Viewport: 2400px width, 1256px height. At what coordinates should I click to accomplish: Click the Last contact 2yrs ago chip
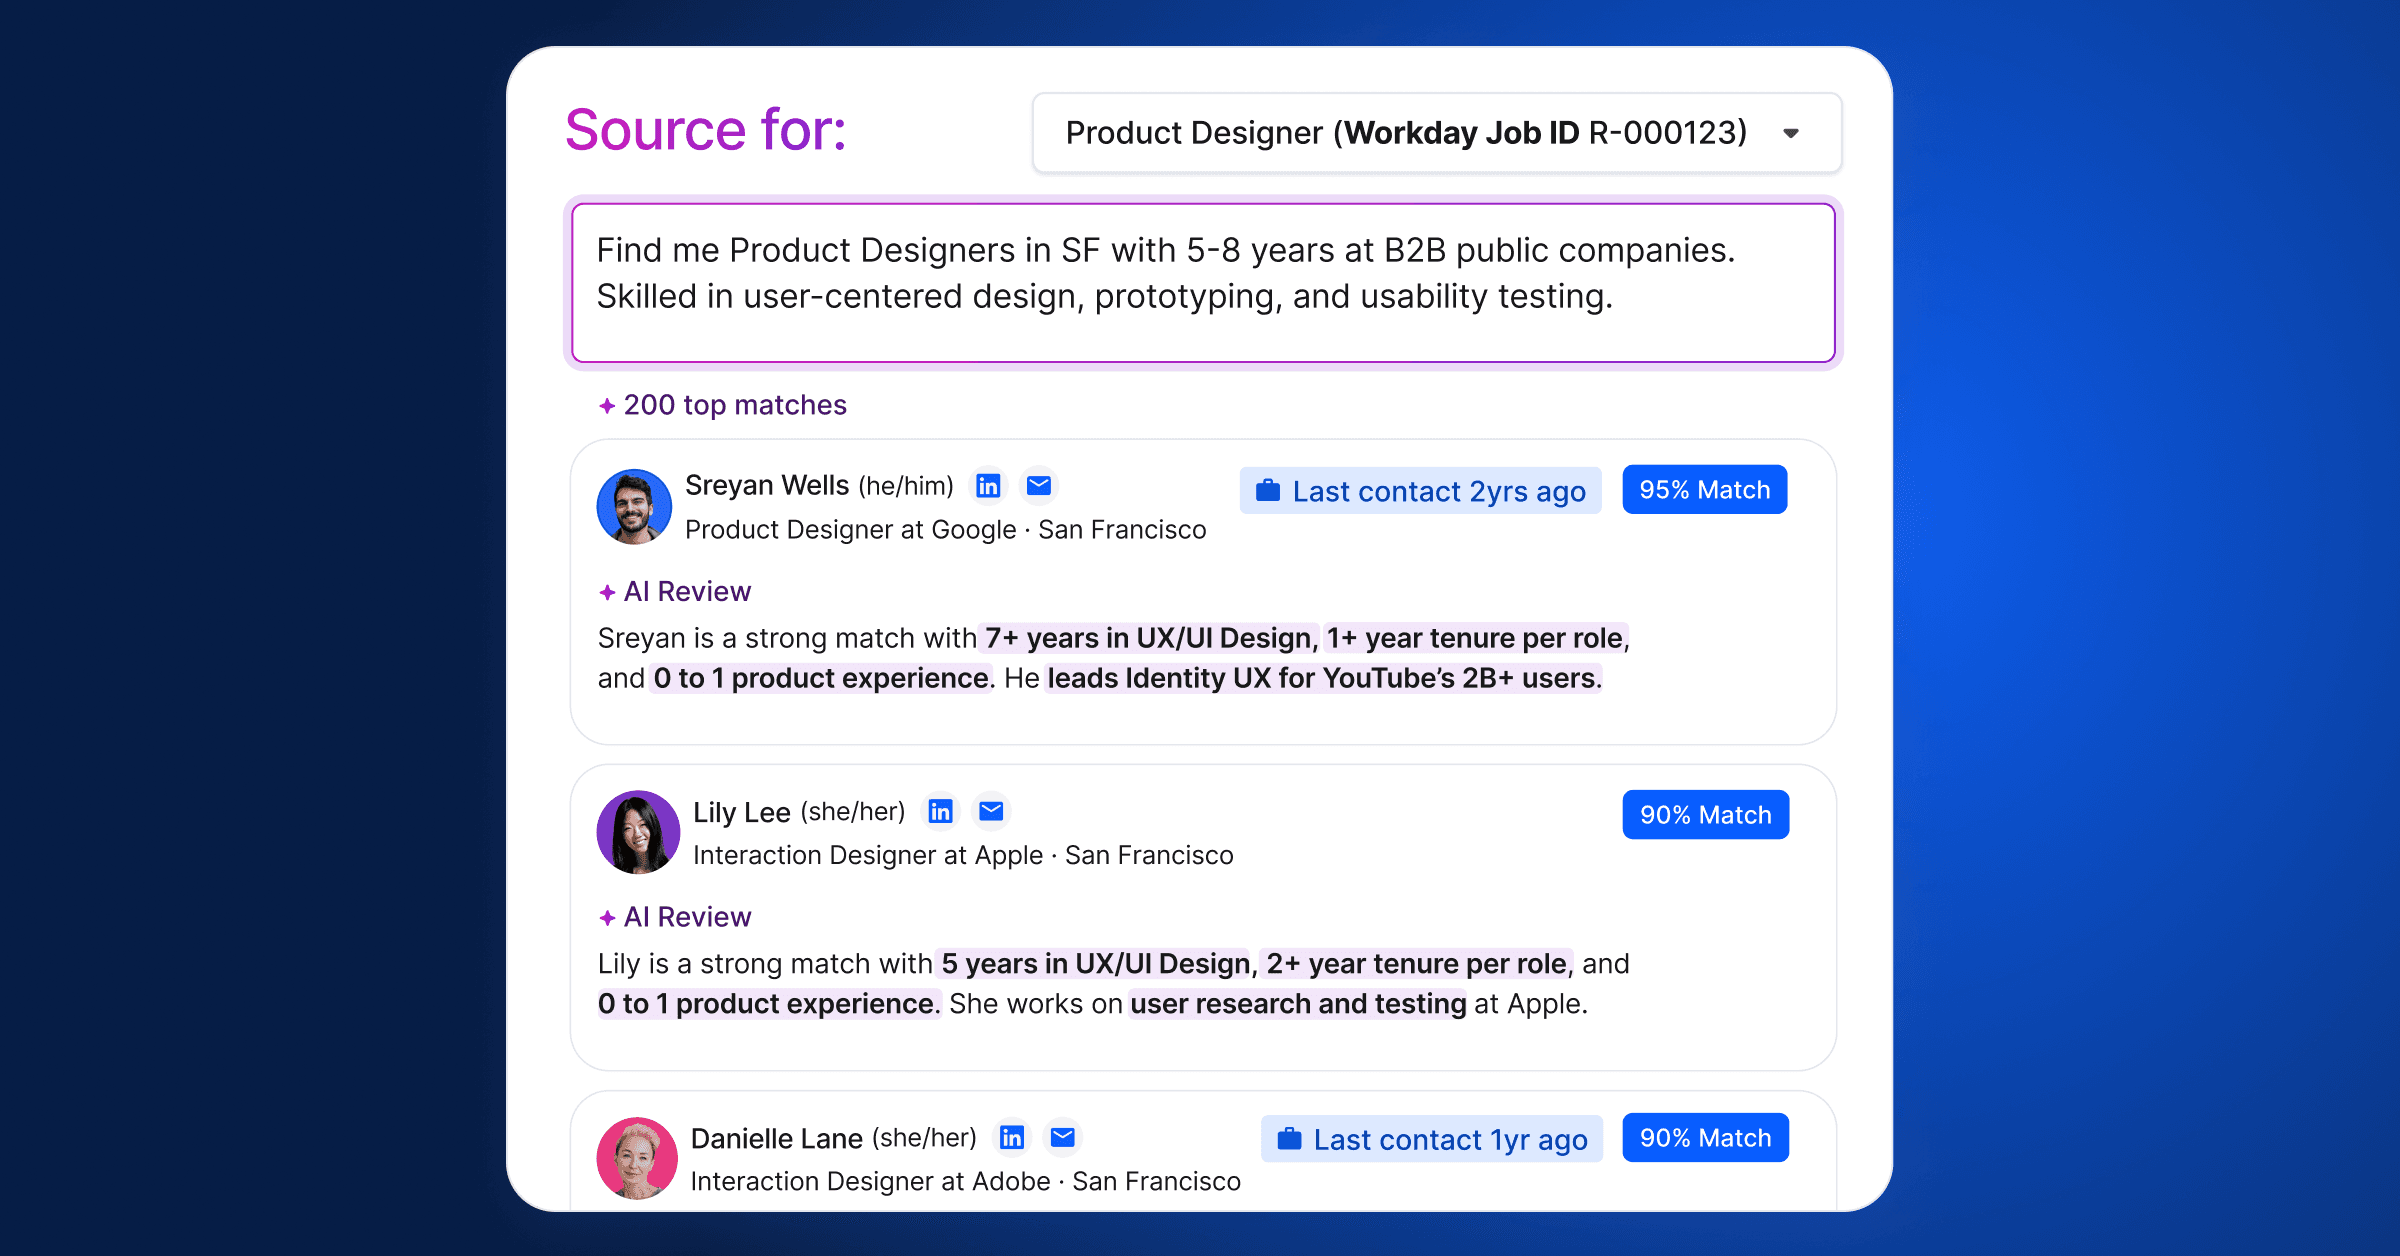coord(1420,490)
